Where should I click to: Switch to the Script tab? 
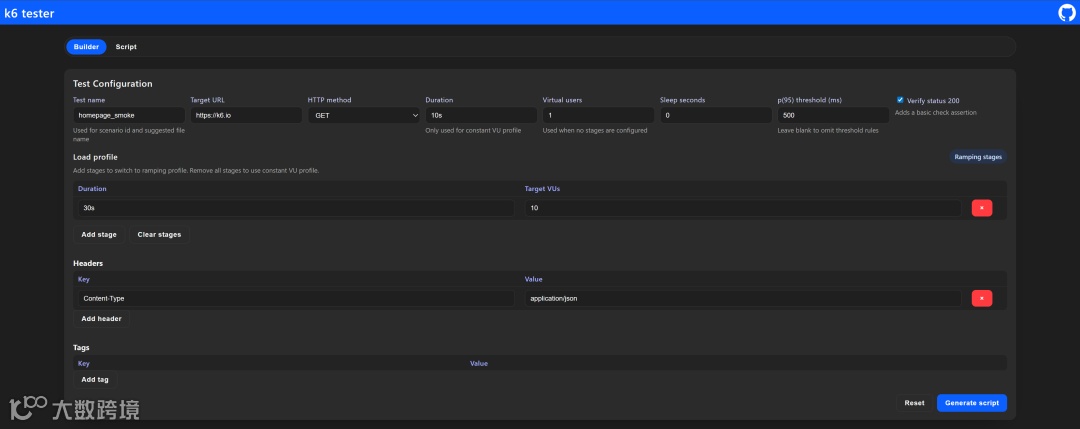tap(126, 47)
